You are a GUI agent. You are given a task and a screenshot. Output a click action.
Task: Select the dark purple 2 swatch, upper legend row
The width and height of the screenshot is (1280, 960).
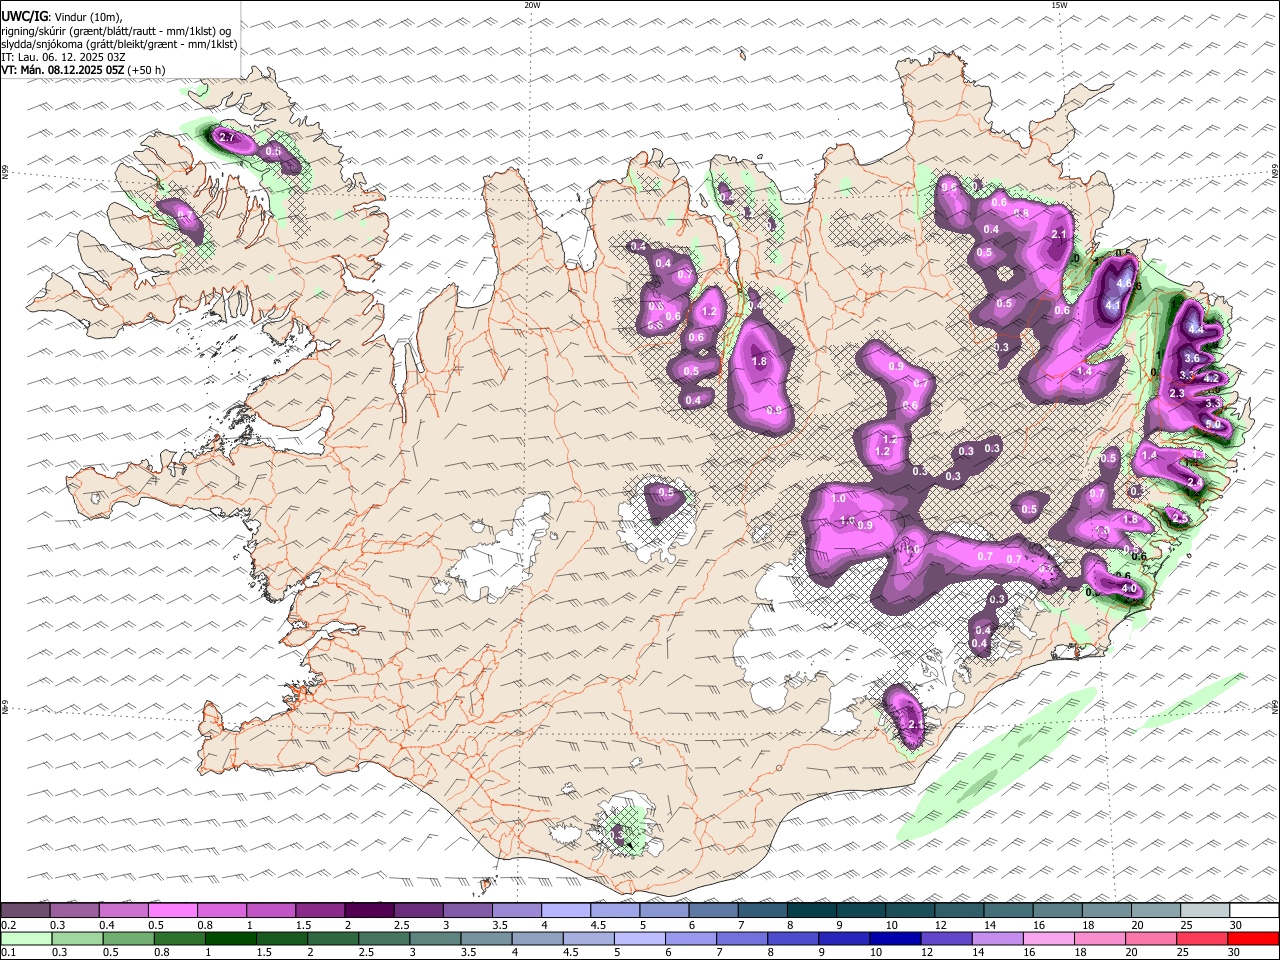coord(369,910)
